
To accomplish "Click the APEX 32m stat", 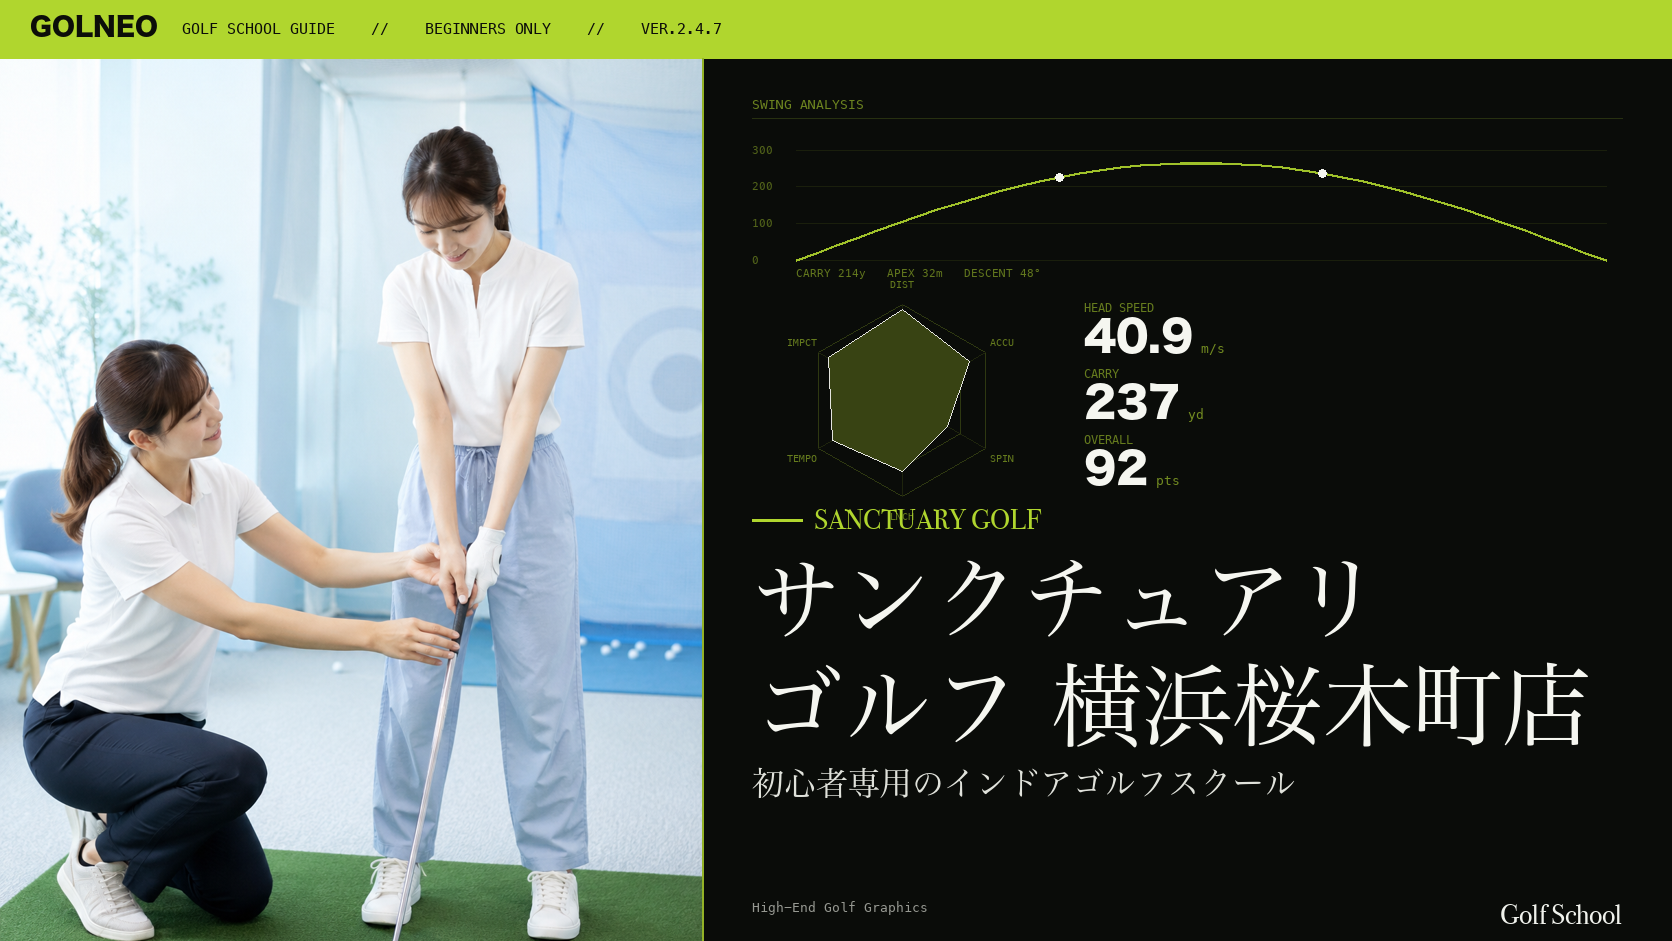I will click(x=915, y=273).
